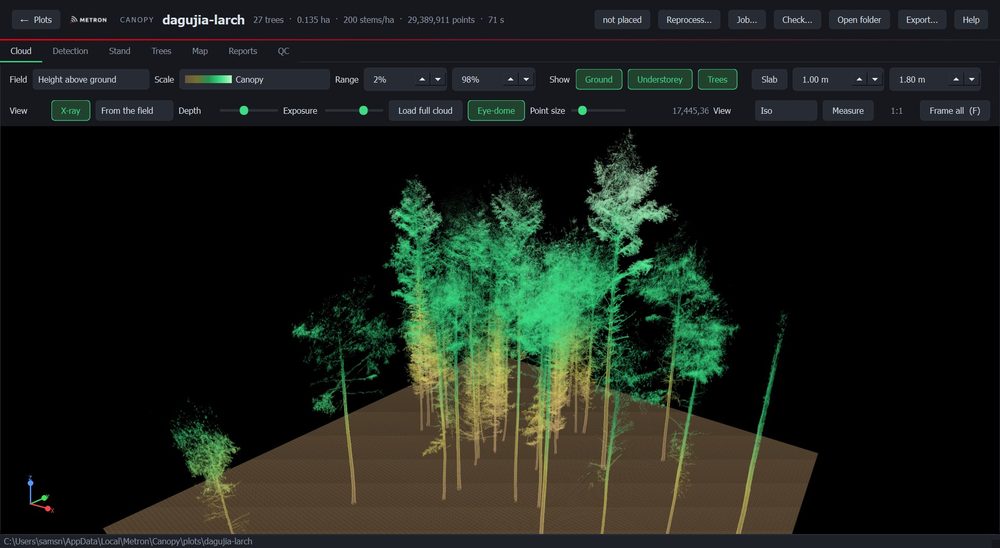The image size is (1000, 548).
Task: Toggle Understorey points visibility
Action: (x=659, y=80)
